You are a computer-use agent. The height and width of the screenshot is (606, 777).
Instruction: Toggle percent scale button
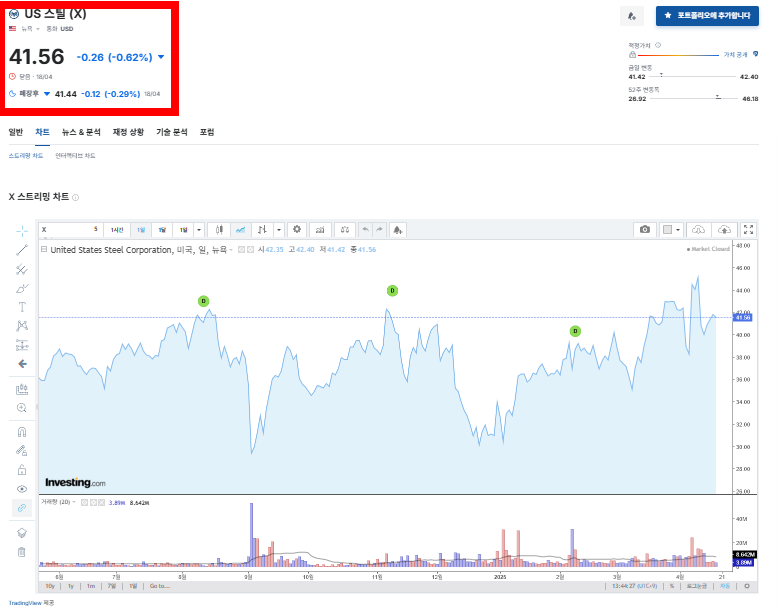[672, 586]
